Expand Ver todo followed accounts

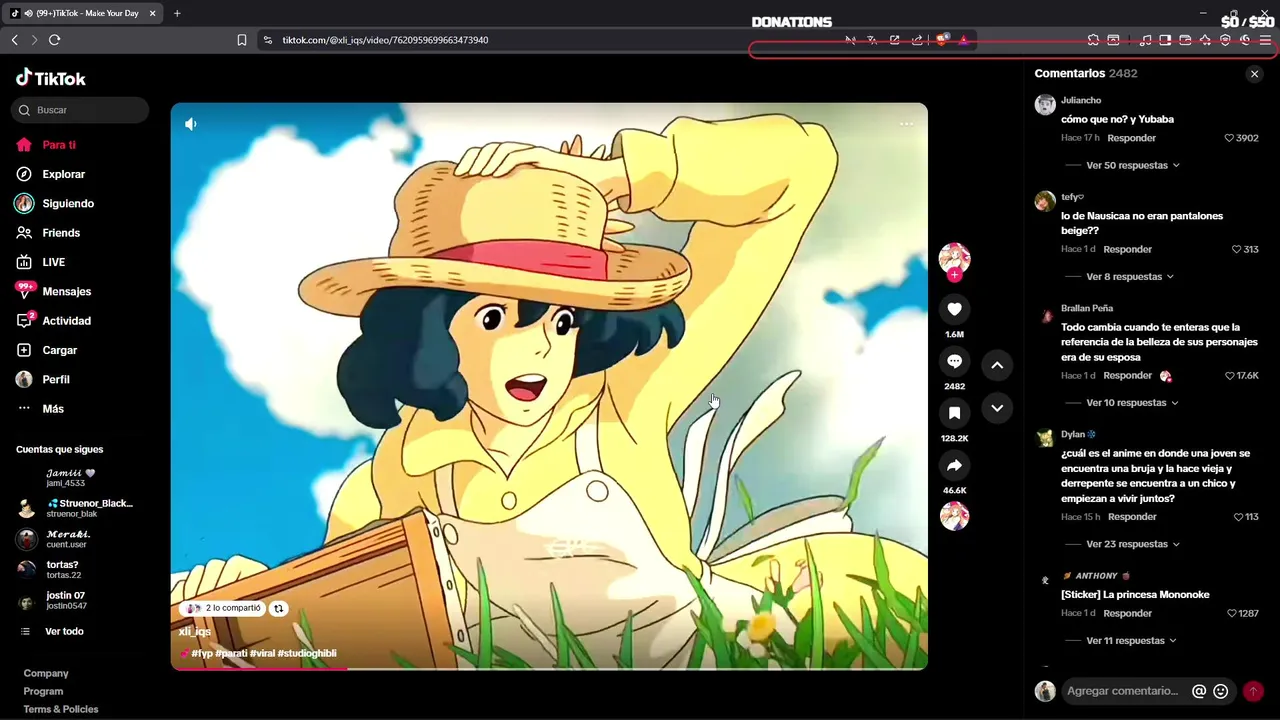[x=54, y=632]
